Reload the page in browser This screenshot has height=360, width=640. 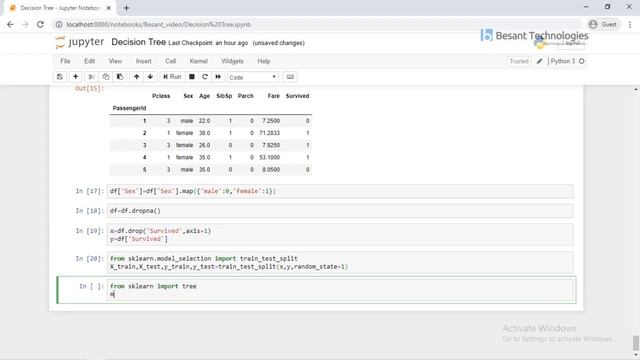[40, 24]
